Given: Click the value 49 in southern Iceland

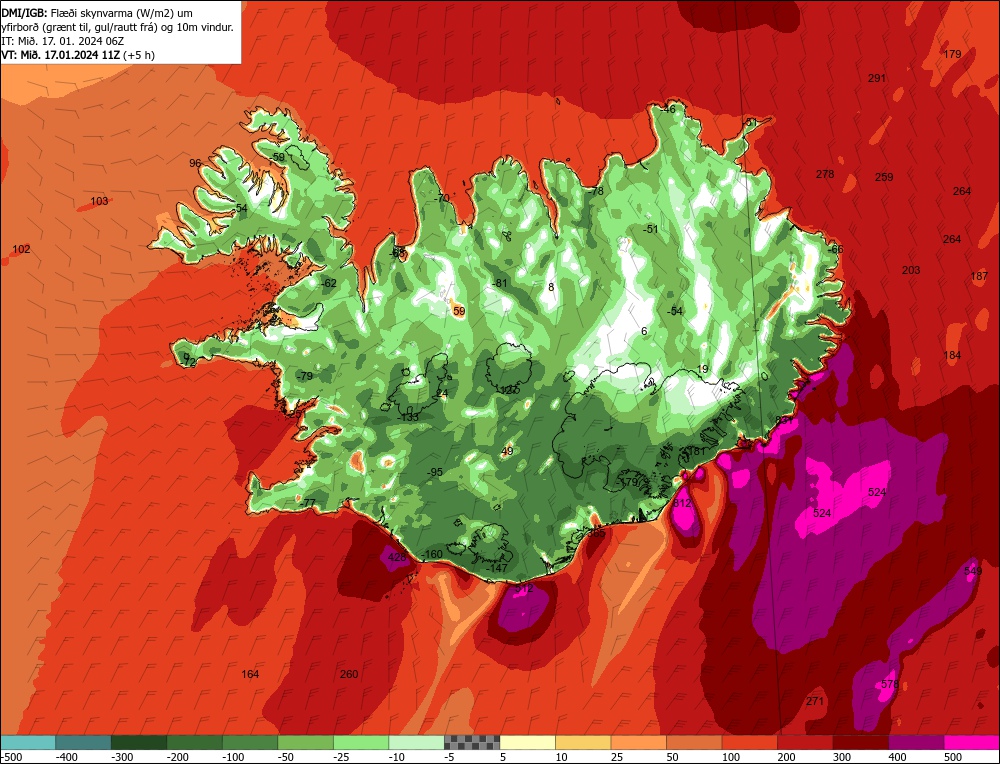Looking at the screenshot, I should coord(507,452).
